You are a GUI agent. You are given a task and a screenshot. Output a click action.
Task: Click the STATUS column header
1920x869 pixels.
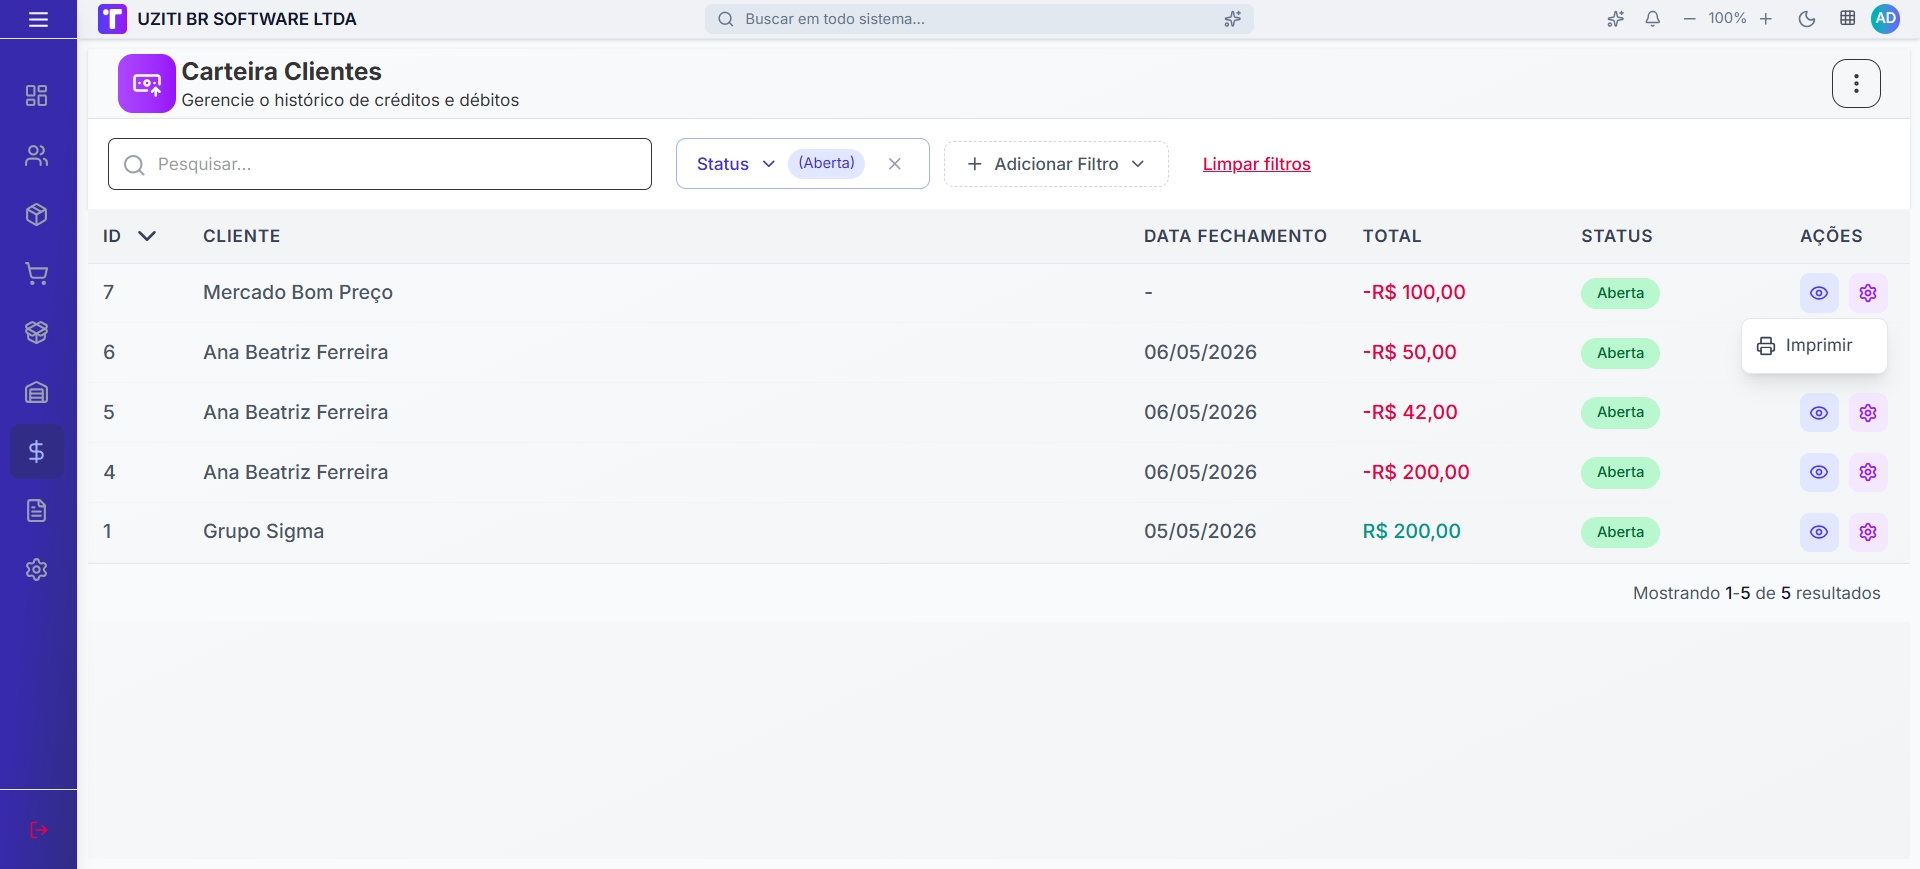(x=1616, y=236)
